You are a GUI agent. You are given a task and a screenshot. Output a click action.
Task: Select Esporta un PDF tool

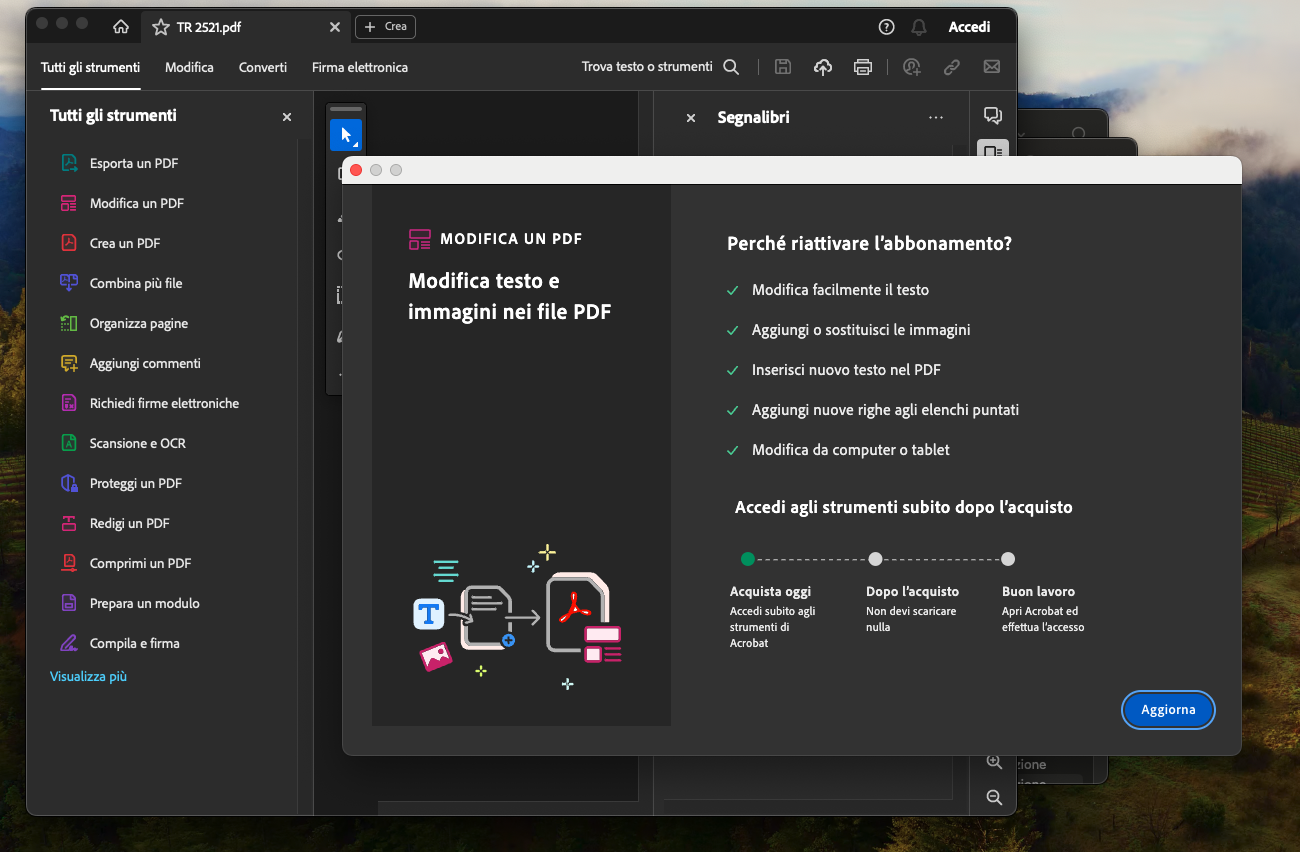coord(134,163)
